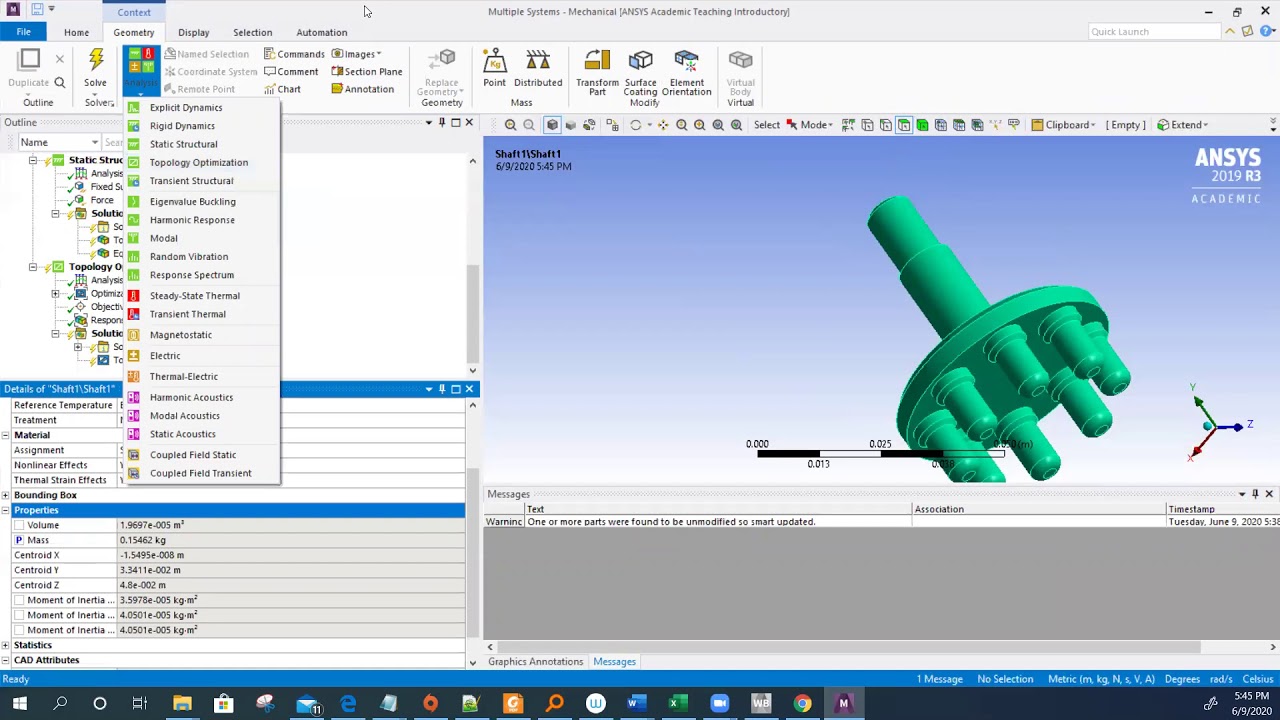Click the Find magnifier in Outline group
The width and height of the screenshot is (1280, 720).
[x=60, y=83]
